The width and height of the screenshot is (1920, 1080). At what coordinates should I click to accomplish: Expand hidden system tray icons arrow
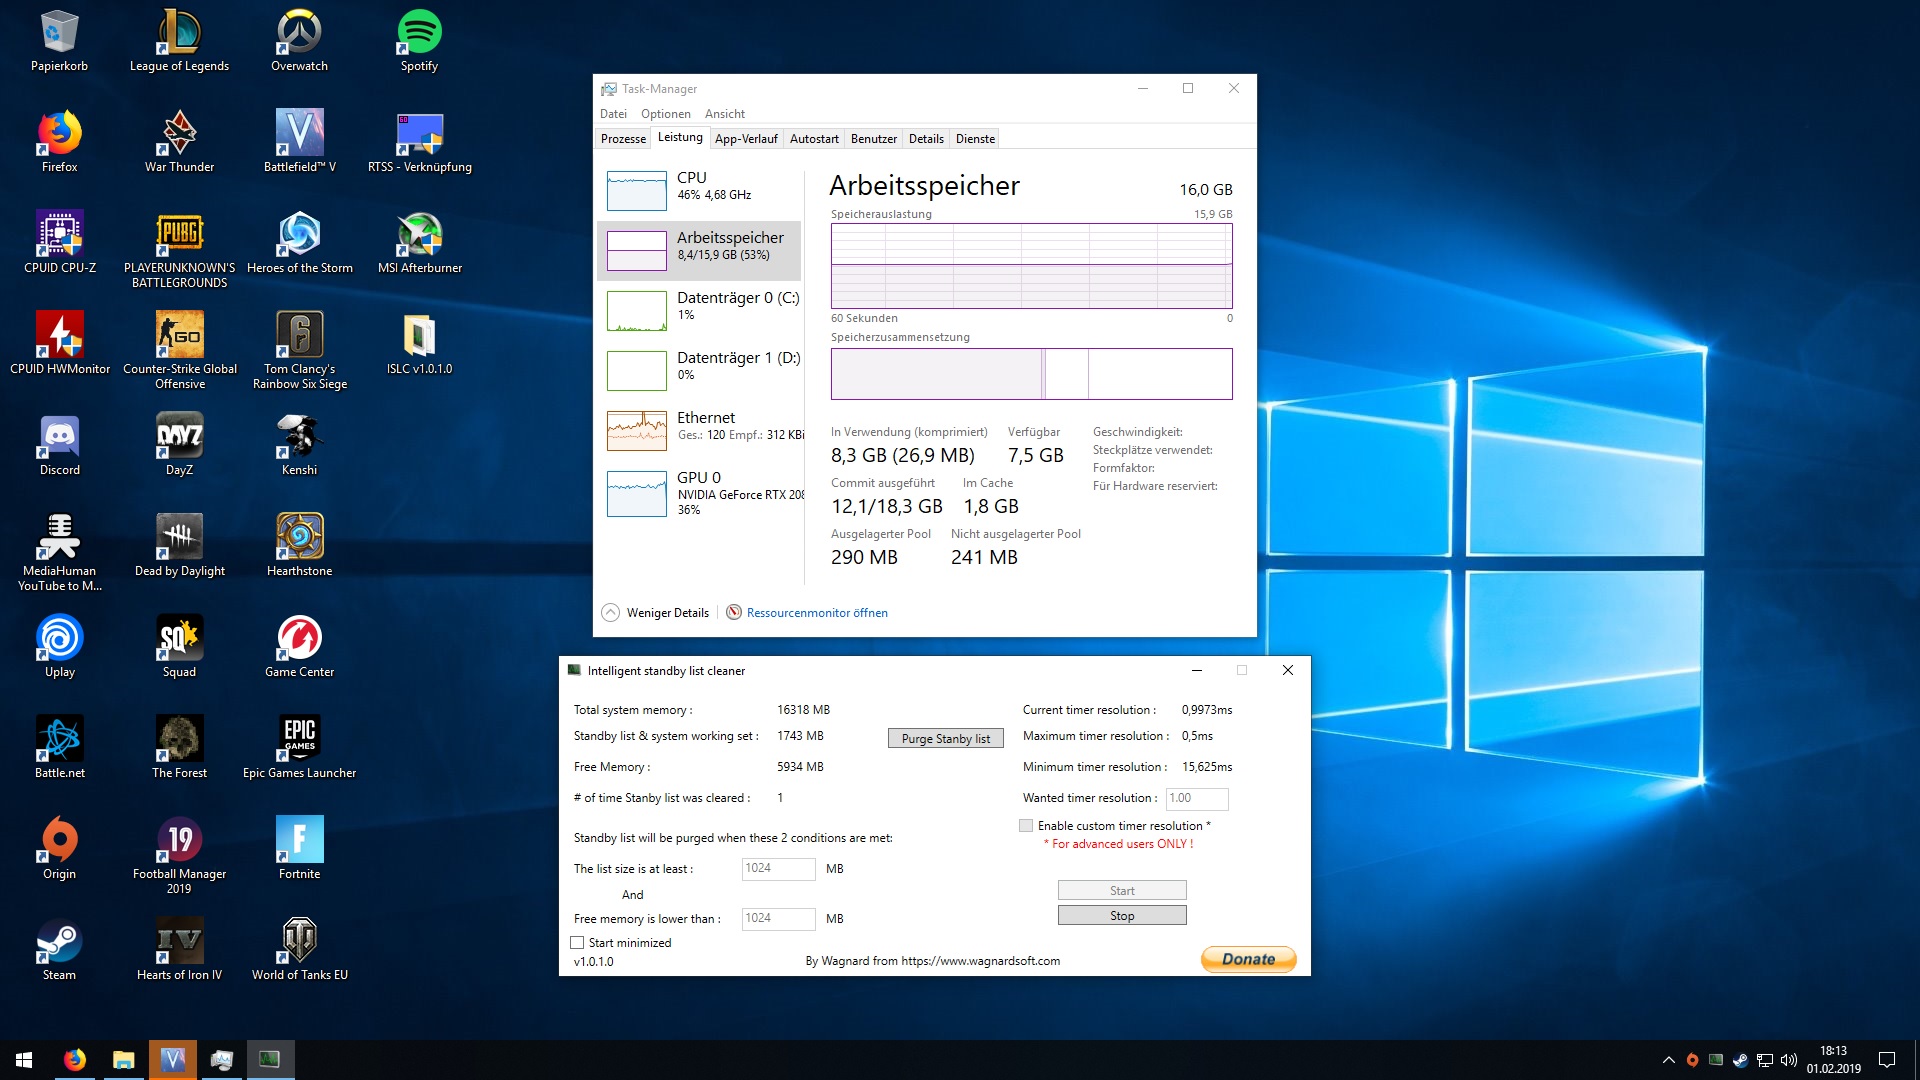tap(1668, 1060)
